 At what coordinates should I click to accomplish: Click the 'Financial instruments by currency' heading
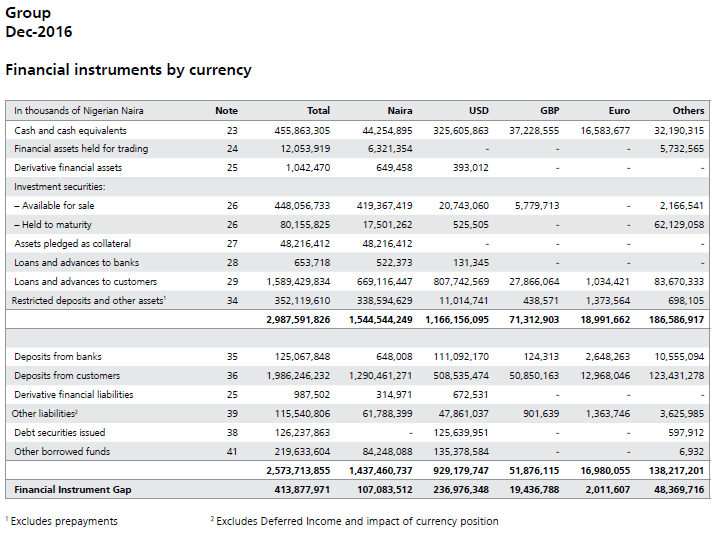[x=128, y=70]
